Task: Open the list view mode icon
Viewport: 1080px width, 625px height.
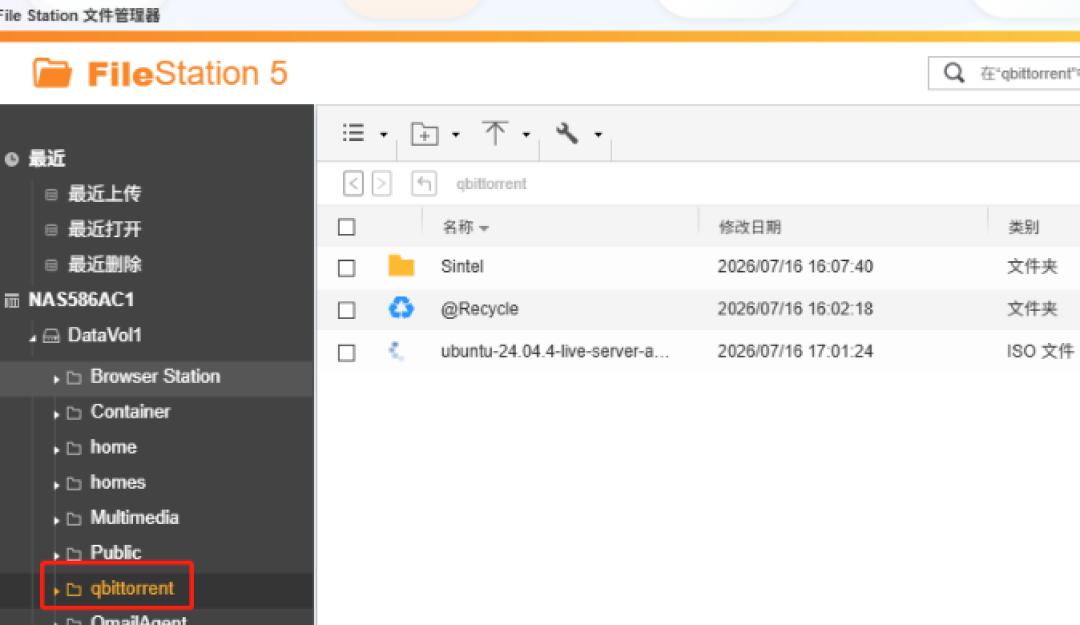Action: [353, 133]
